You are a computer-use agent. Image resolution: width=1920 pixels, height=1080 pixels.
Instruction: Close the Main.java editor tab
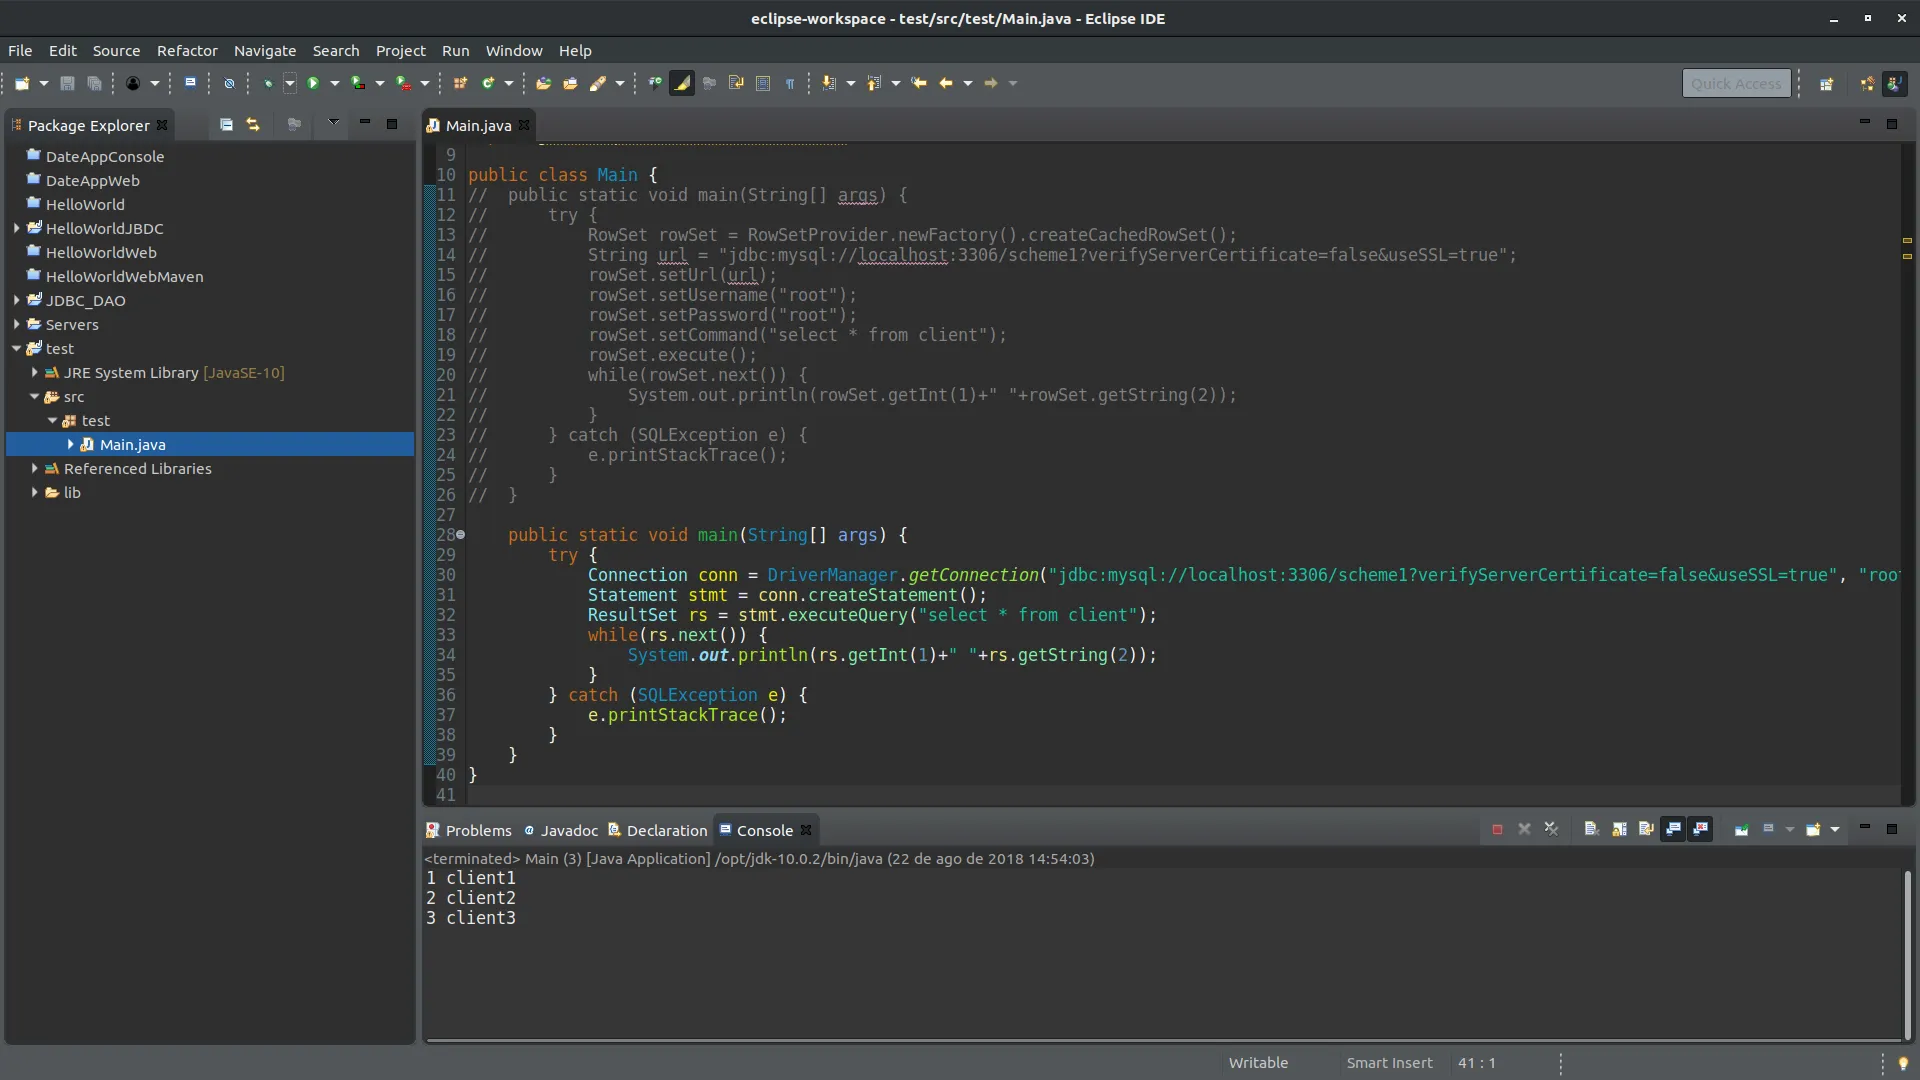coord(524,126)
